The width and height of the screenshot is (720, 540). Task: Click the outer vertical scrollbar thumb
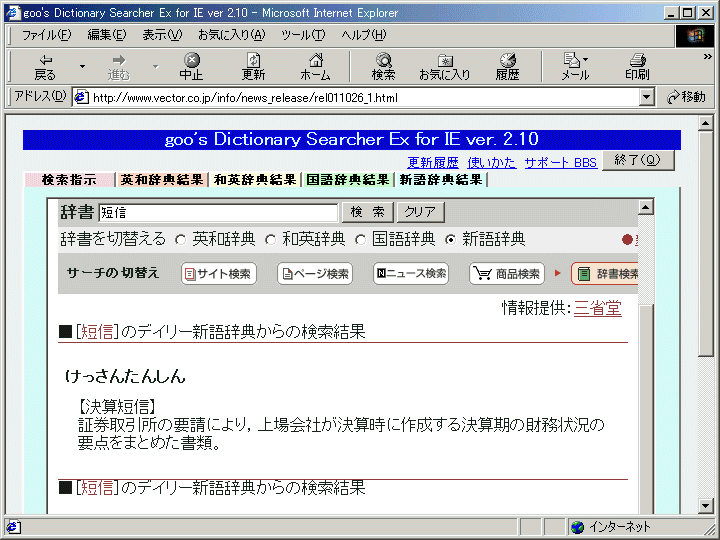pos(706,243)
